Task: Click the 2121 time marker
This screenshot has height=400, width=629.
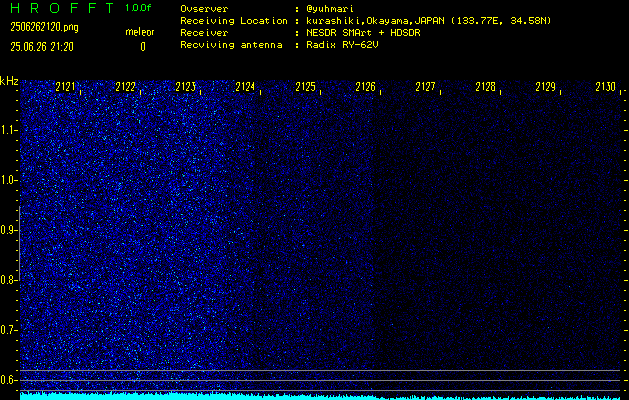Action: (x=65, y=87)
